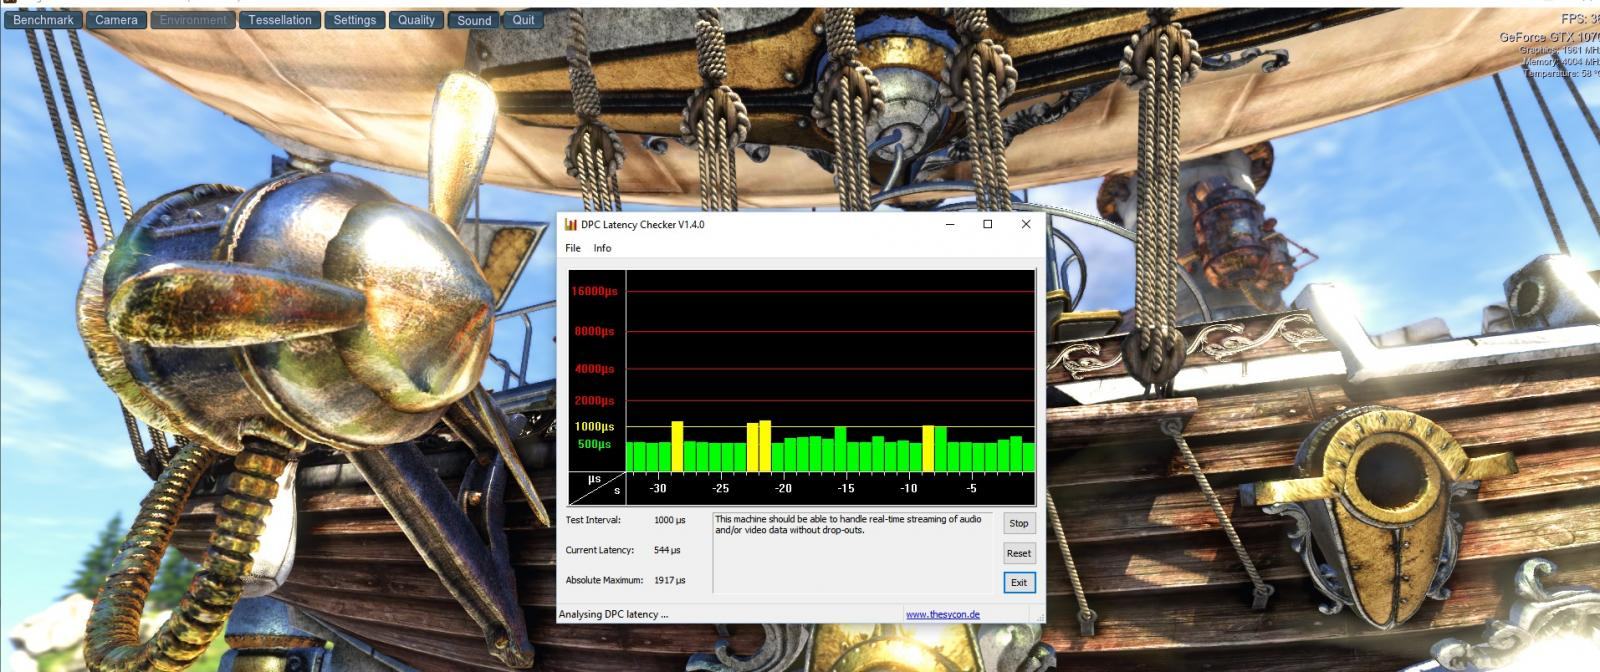The height and width of the screenshot is (672, 1600).
Task: Open the www.thesycon.de link
Action: click(943, 615)
